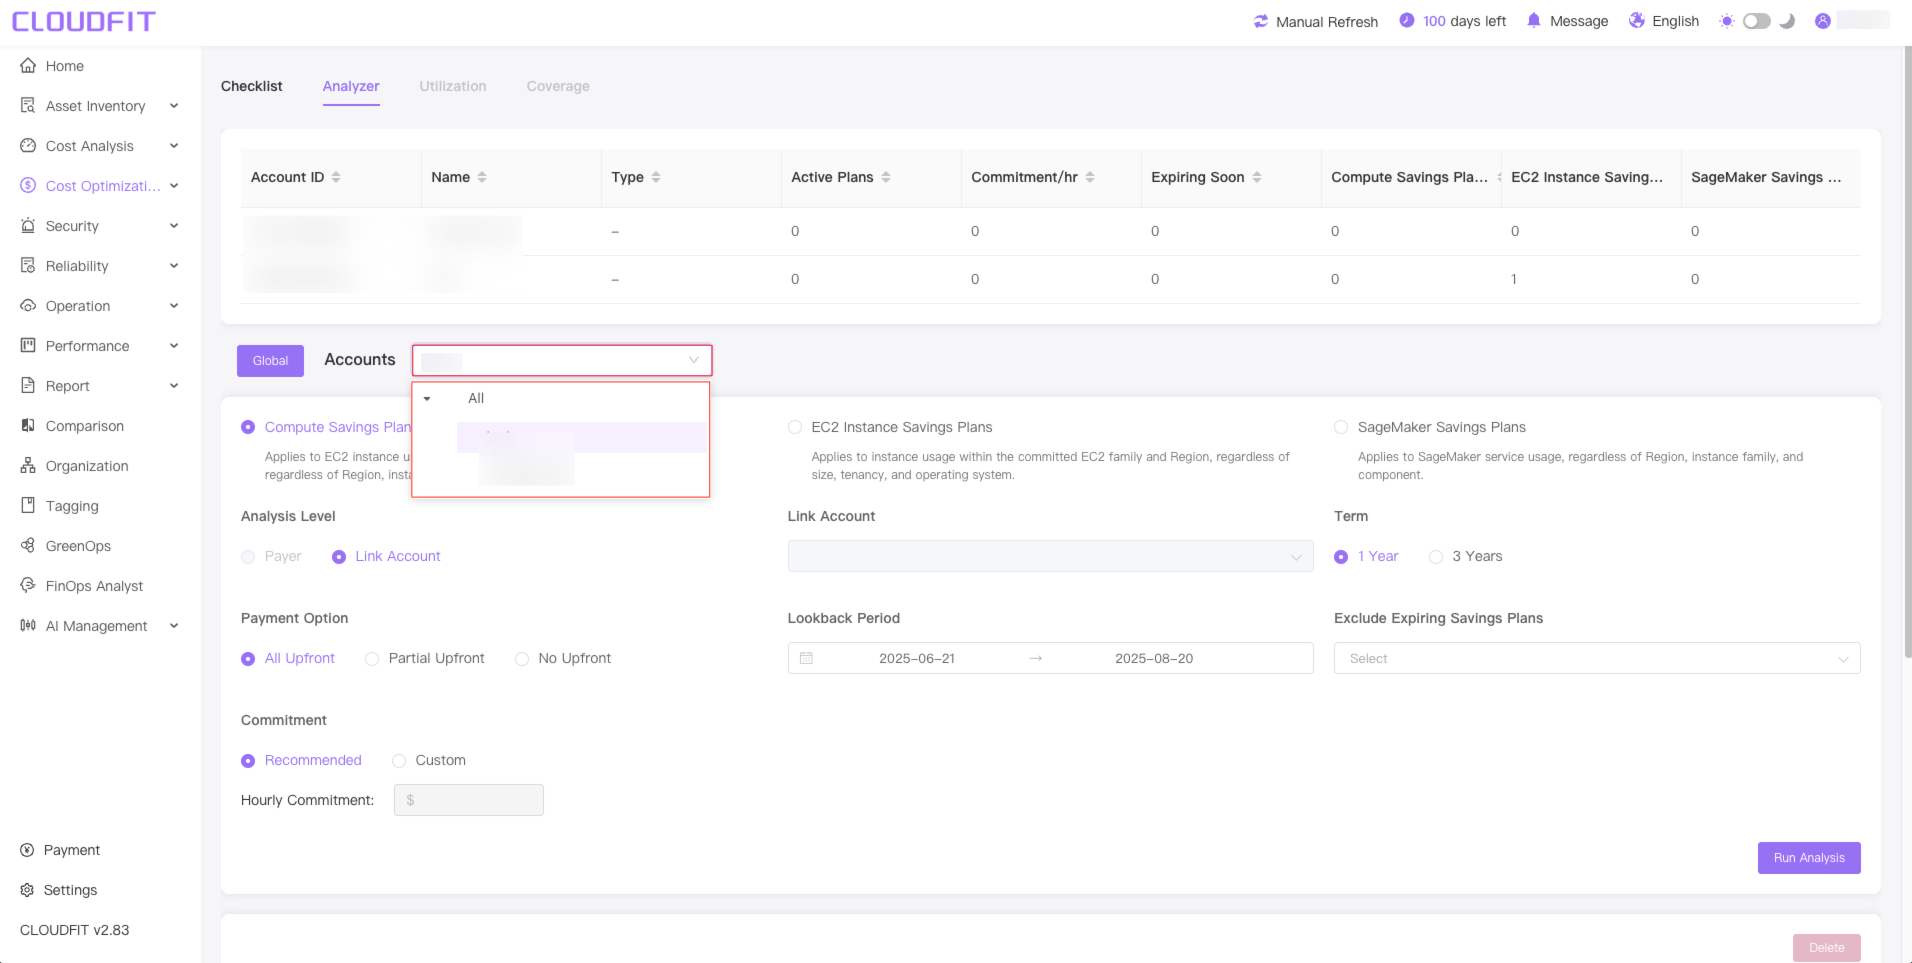Click the Tagging sidebar icon
1912x963 pixels.
[x=28, y=506]
